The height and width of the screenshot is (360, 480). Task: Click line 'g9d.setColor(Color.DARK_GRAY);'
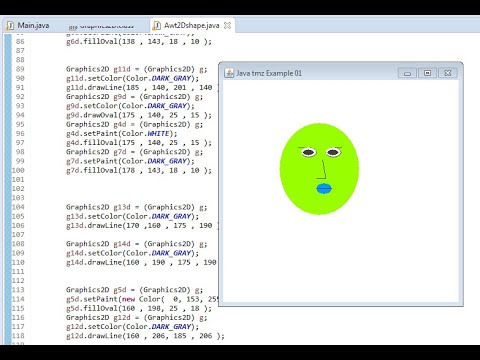pos(130,106)
